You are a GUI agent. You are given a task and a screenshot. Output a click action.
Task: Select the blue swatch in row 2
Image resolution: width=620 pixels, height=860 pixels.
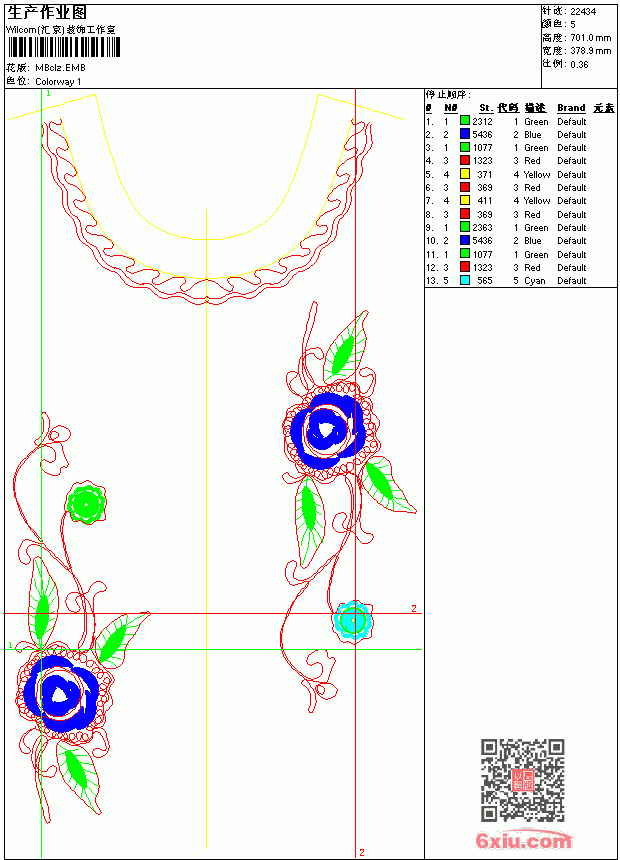[x=465, y=134]
